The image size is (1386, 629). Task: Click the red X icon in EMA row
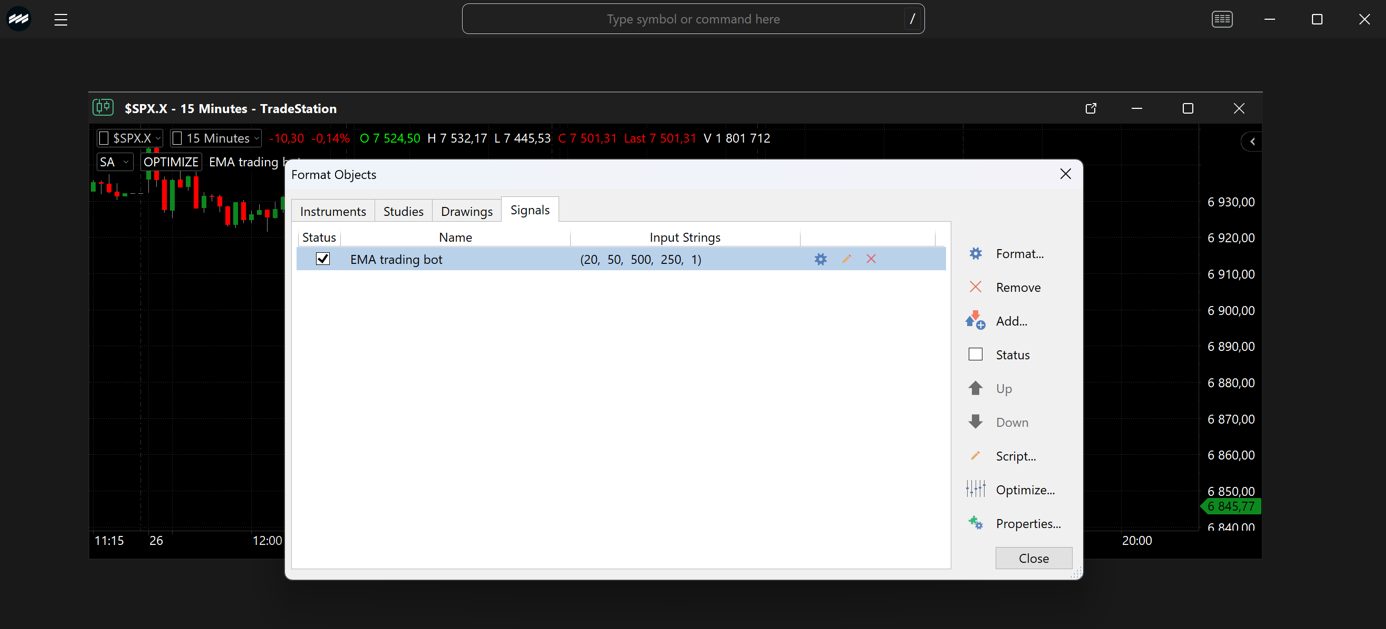click(x=872, y=259)
